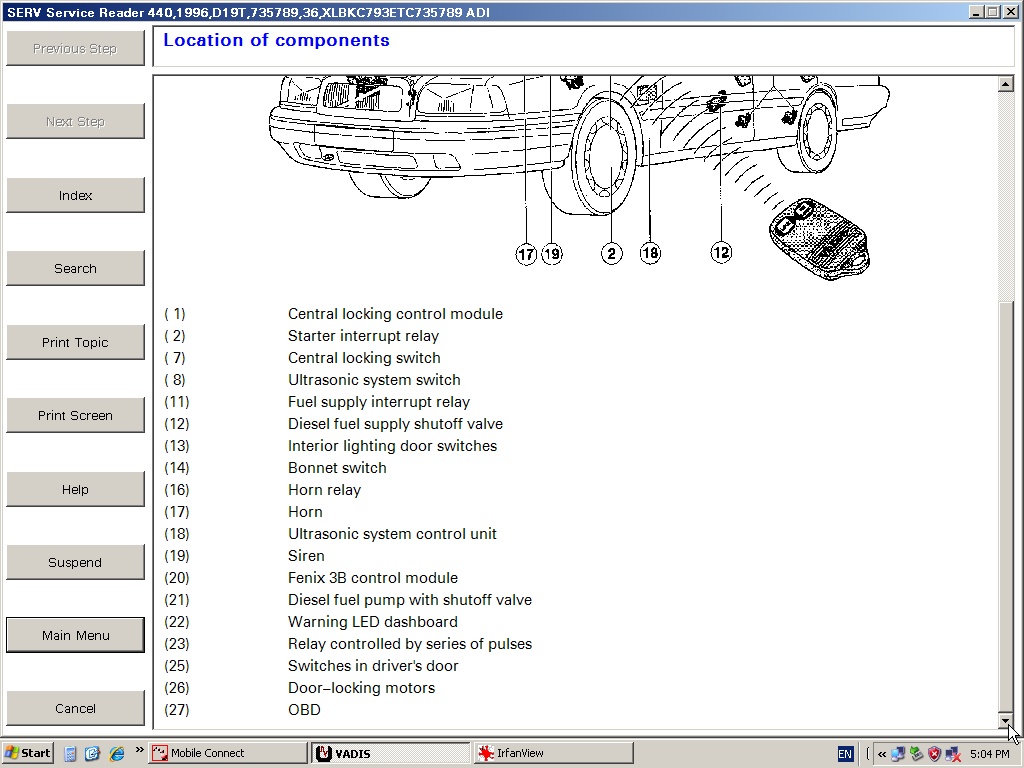Click 'Door–locking motors' entry
The image size is (1024, 768).
coord(361,688)
